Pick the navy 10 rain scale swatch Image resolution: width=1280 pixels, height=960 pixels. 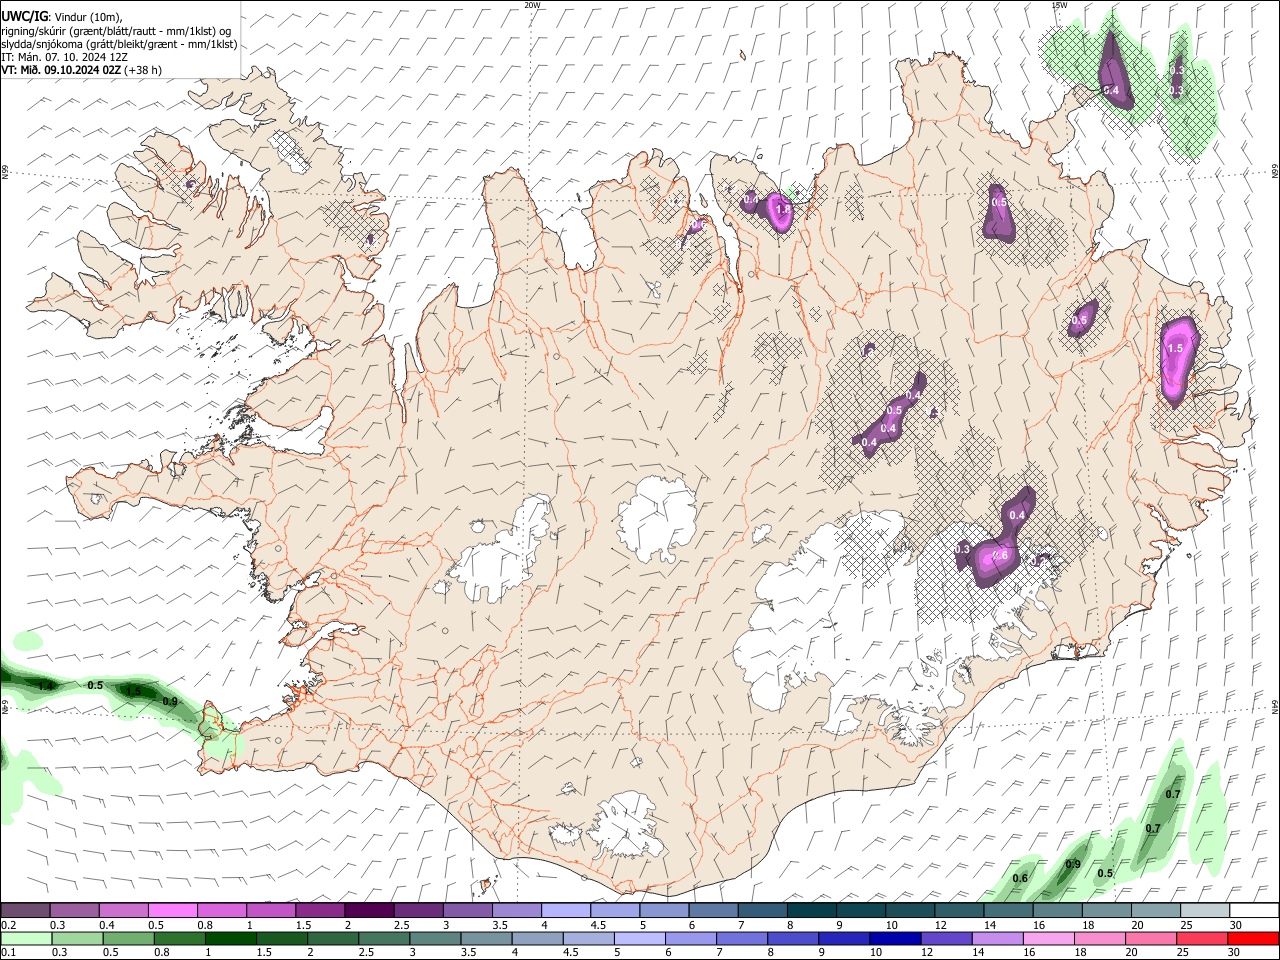(894, 938)
